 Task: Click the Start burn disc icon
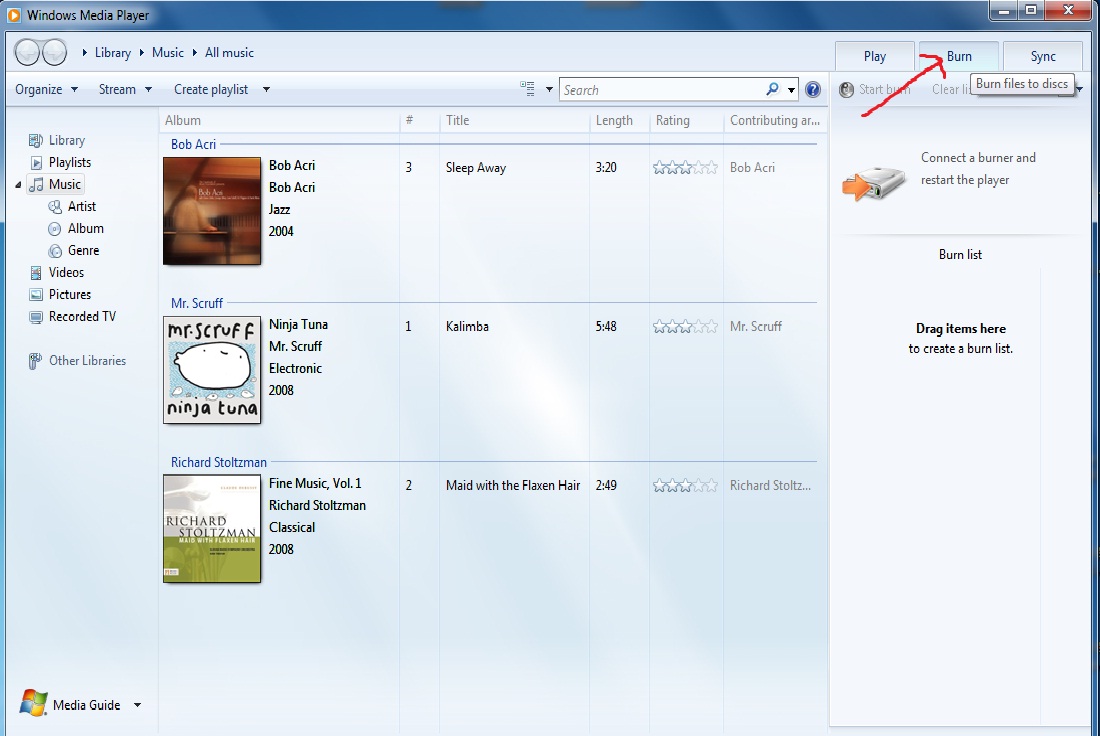[847, 90]
